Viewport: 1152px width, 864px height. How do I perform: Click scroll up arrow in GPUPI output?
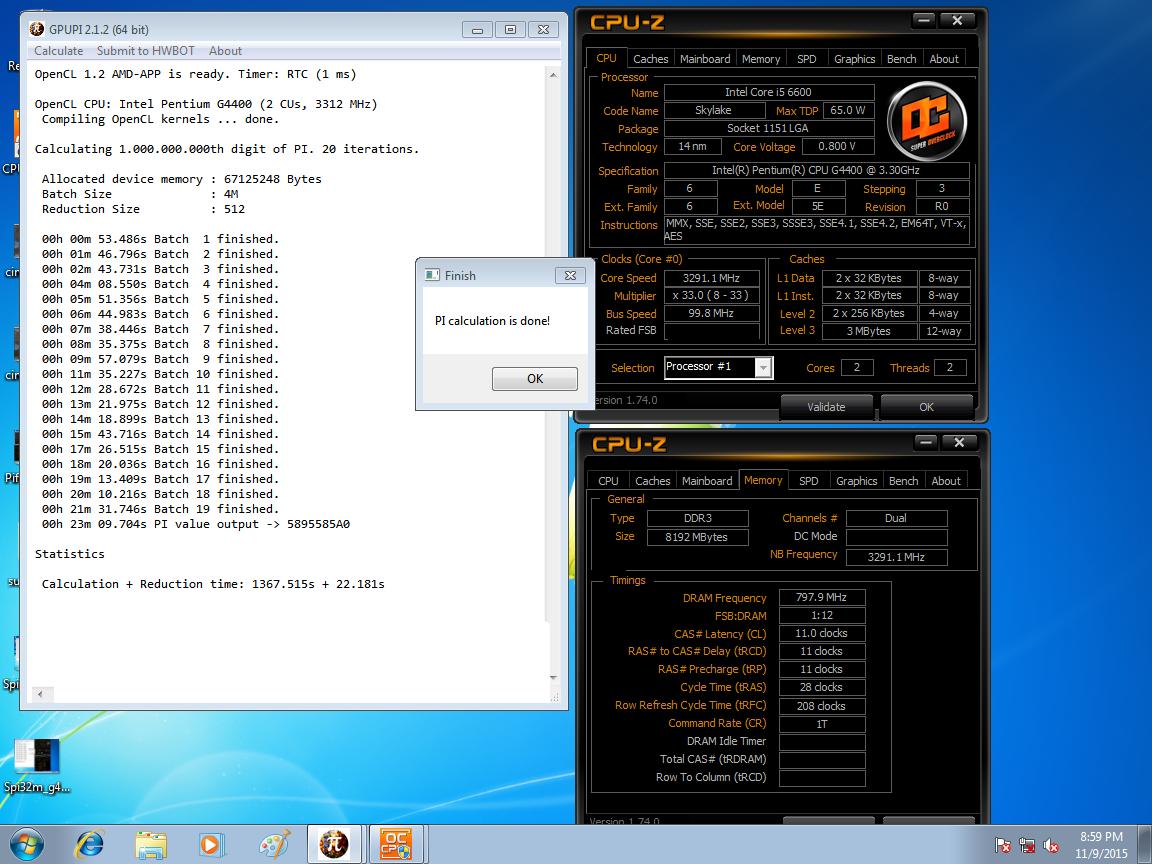pos(553,75)
